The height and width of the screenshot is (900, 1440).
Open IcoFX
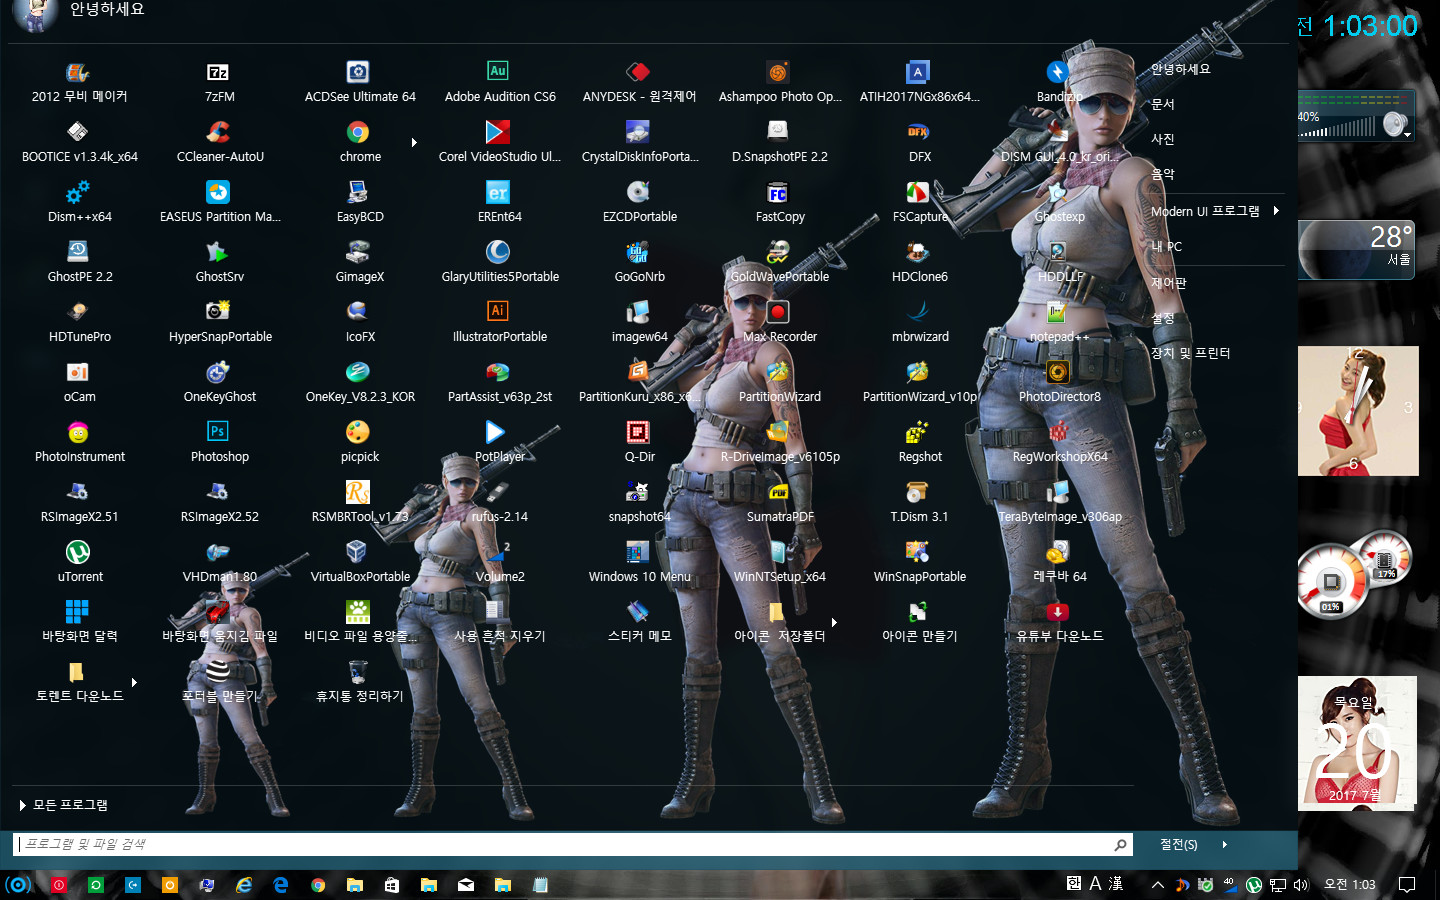[x=360, y=322]
